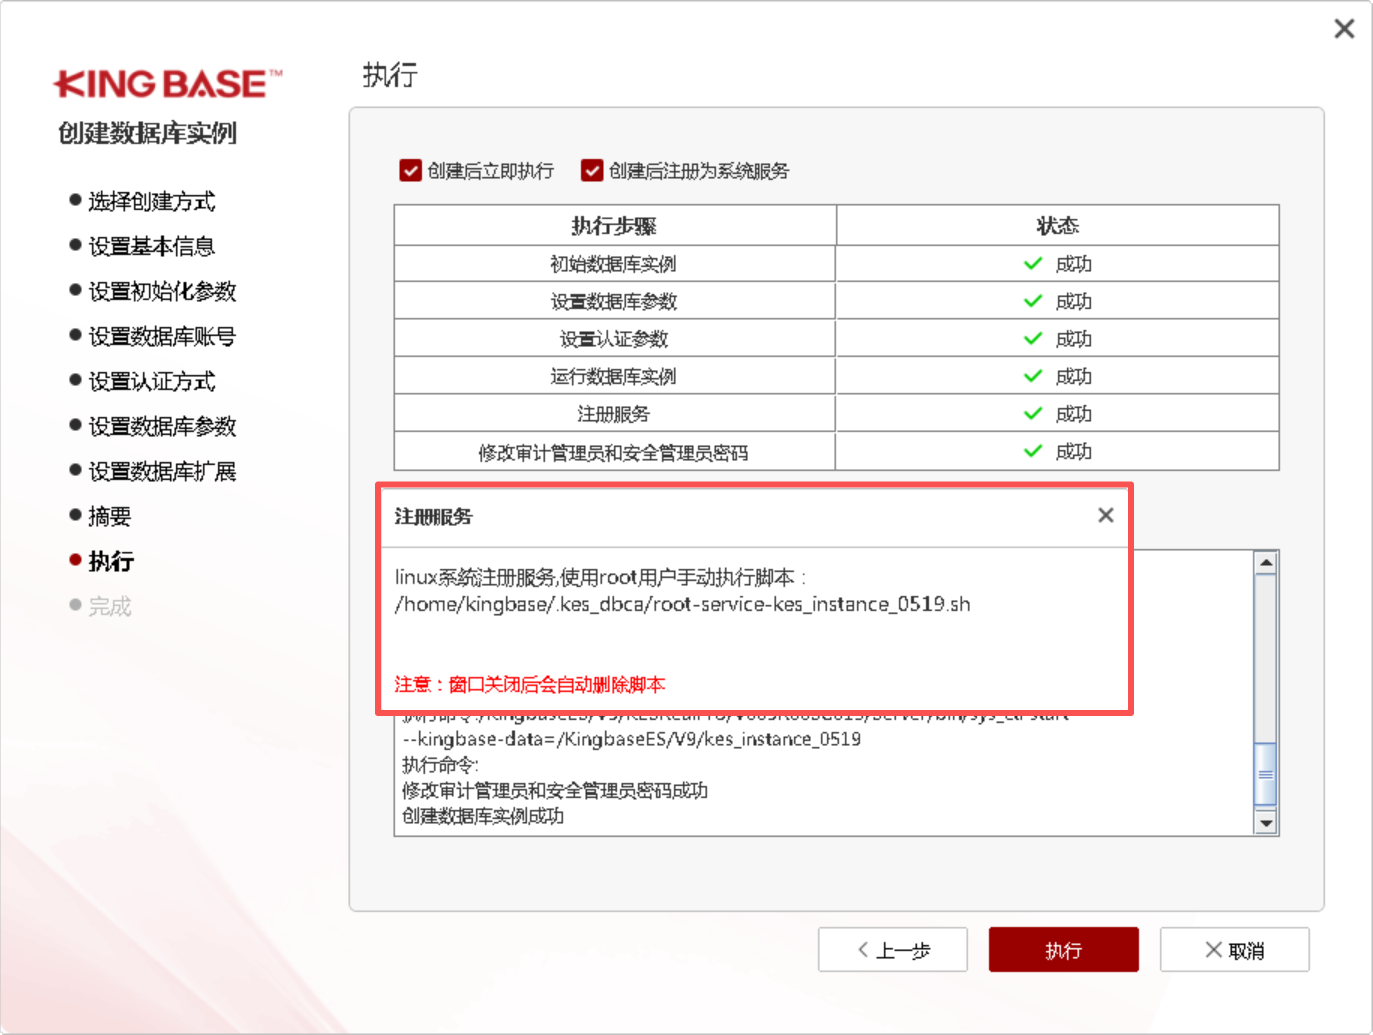
Task: Cancel the wizard with 取消 button
Action: click(1234, 950)
